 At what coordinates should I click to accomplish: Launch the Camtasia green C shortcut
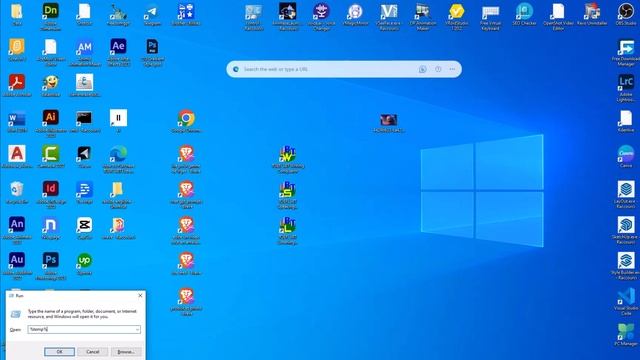51,154
